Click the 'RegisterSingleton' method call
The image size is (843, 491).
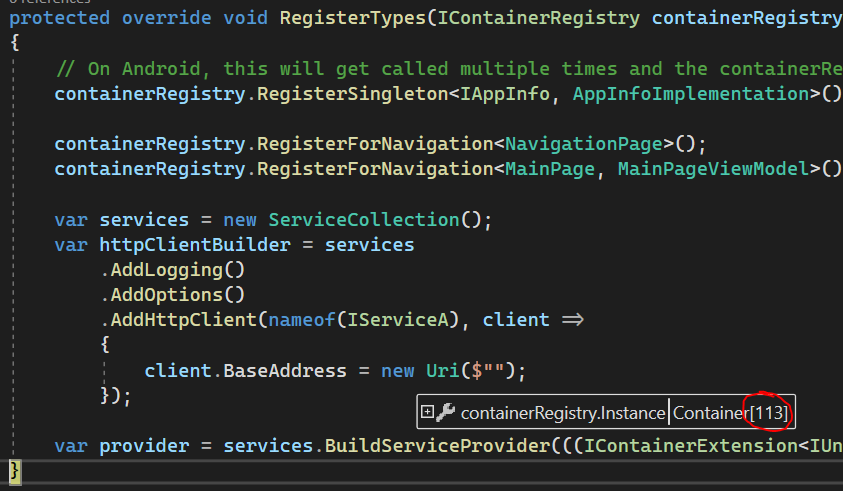pyautogui.click(x=352, y=94)
